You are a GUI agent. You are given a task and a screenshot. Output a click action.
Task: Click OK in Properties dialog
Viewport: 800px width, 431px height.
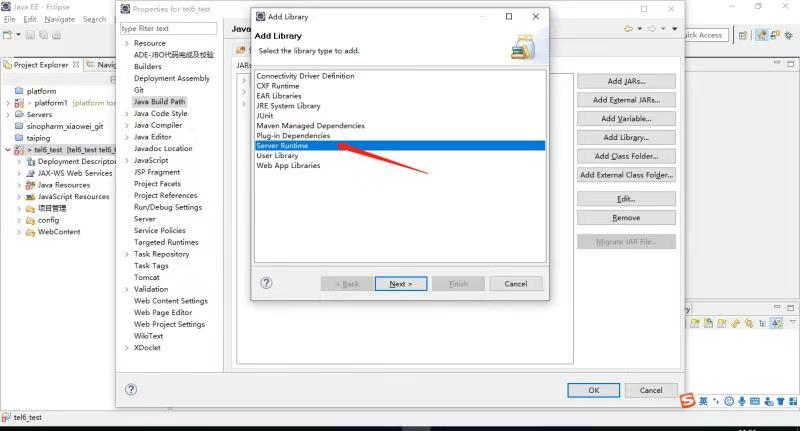[593, 390]
